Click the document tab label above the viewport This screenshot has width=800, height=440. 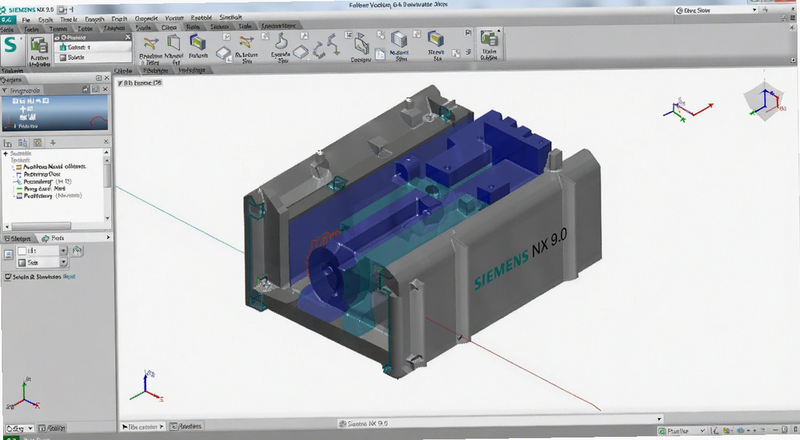[139, 83]
